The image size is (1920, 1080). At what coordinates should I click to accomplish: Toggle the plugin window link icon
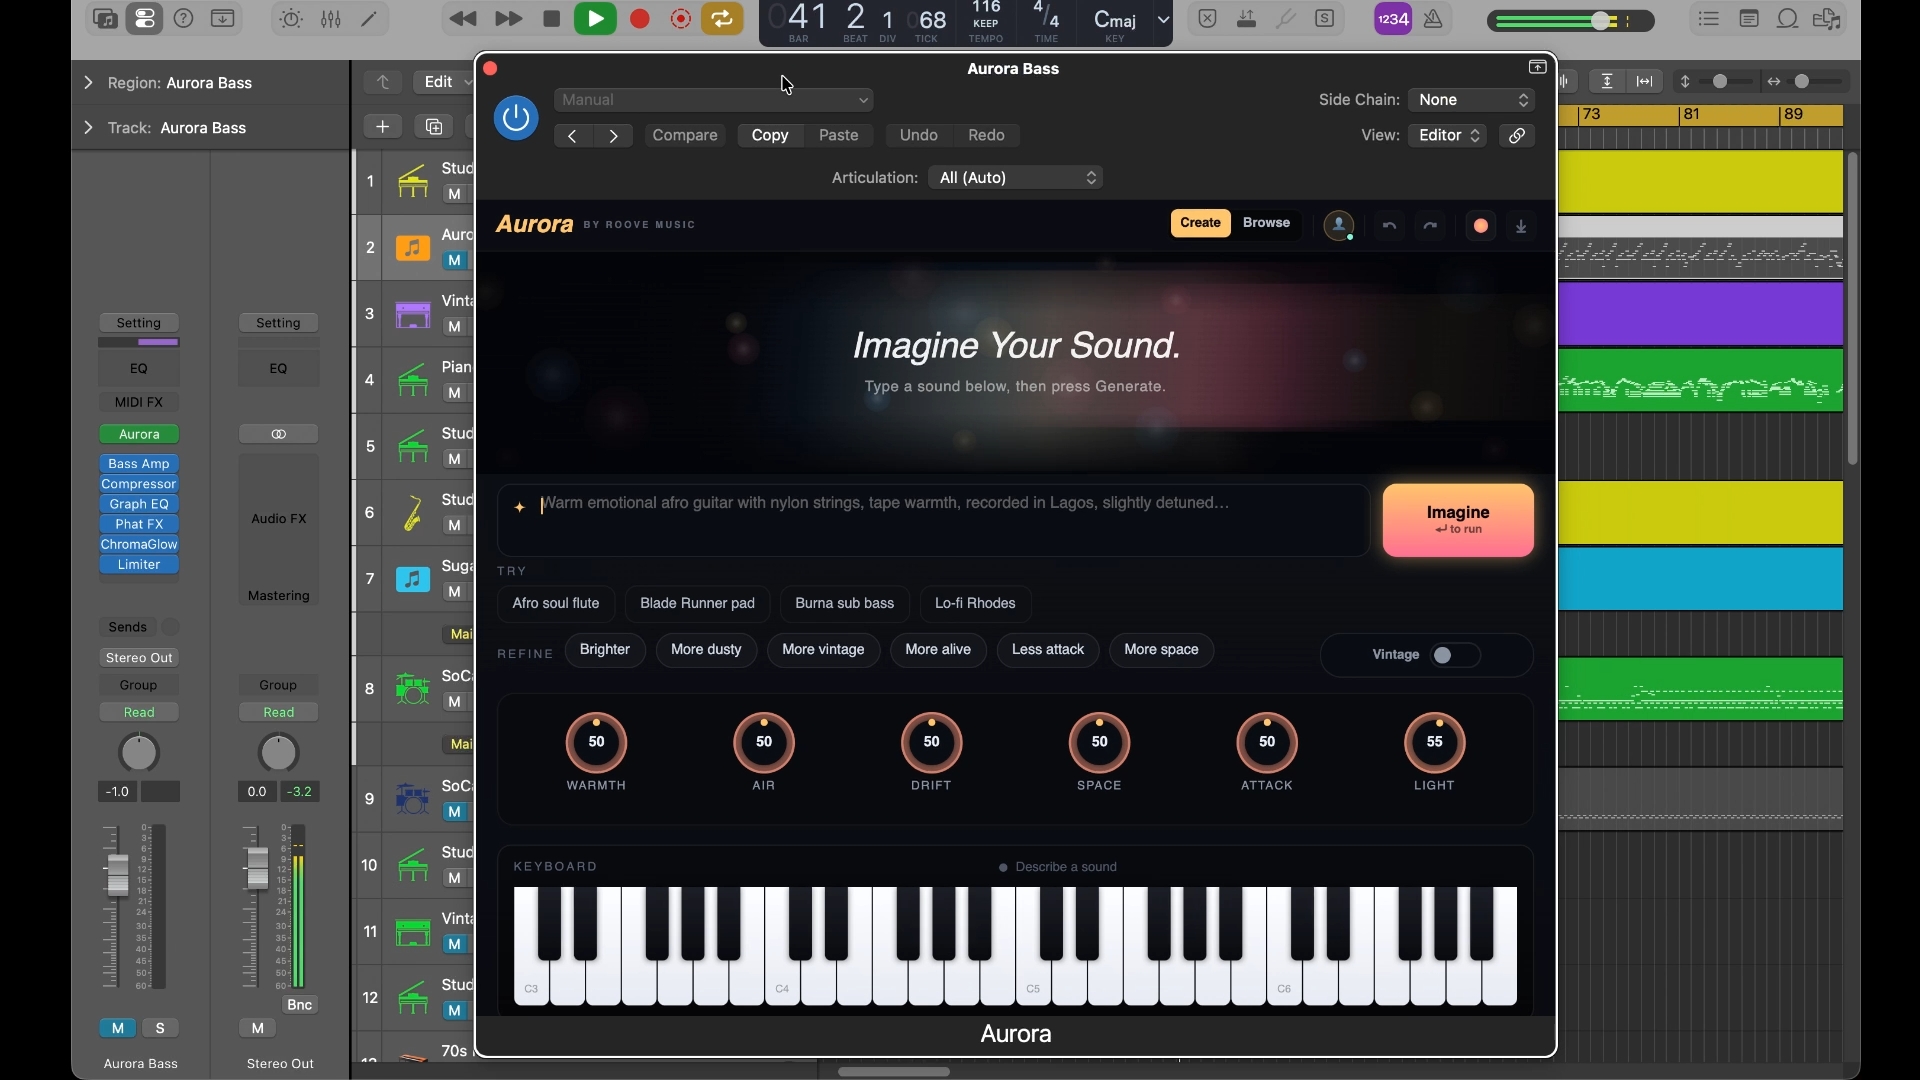(1518, 136)
